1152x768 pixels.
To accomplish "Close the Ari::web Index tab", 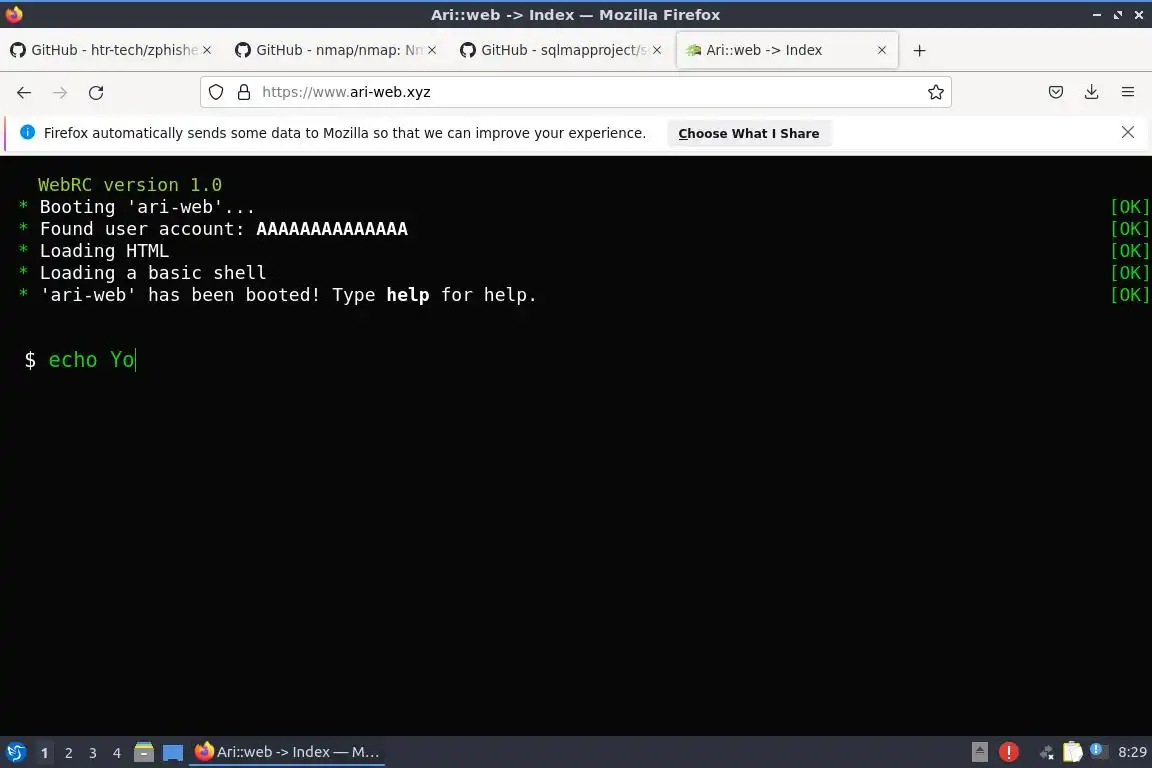I will click(882, 50).
